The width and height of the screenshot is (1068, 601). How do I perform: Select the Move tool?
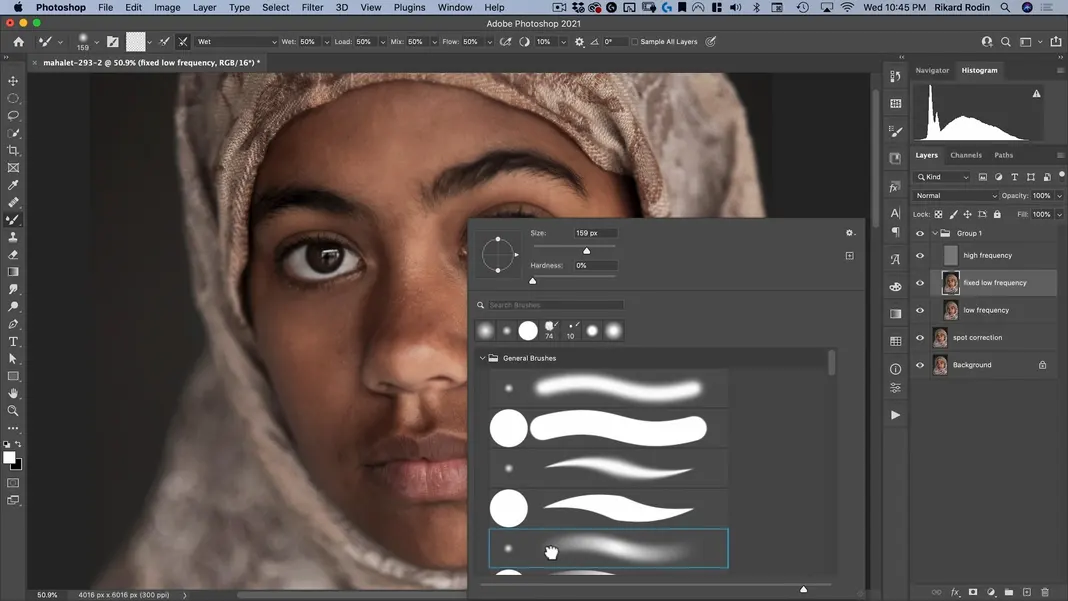[13, 80]
